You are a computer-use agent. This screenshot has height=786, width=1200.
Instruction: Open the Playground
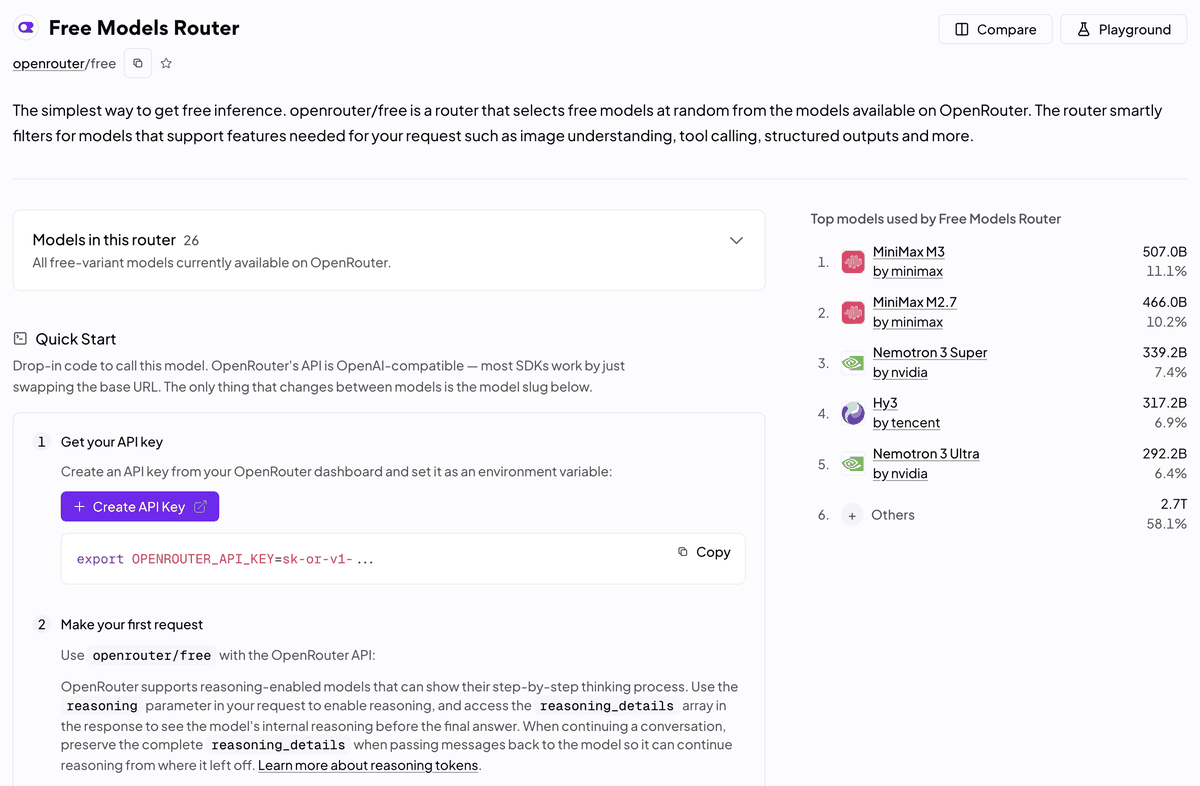(x=1123, y=29)
